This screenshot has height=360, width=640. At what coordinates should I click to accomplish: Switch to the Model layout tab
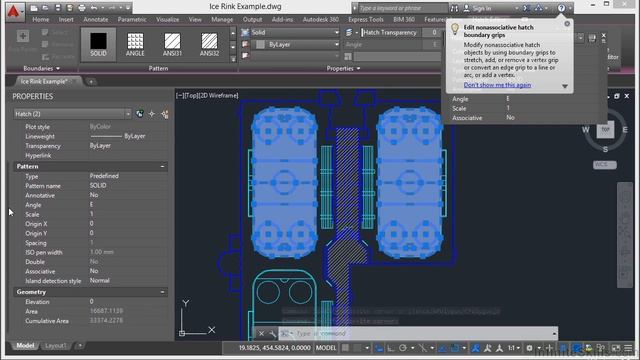(x=25, y=346)
